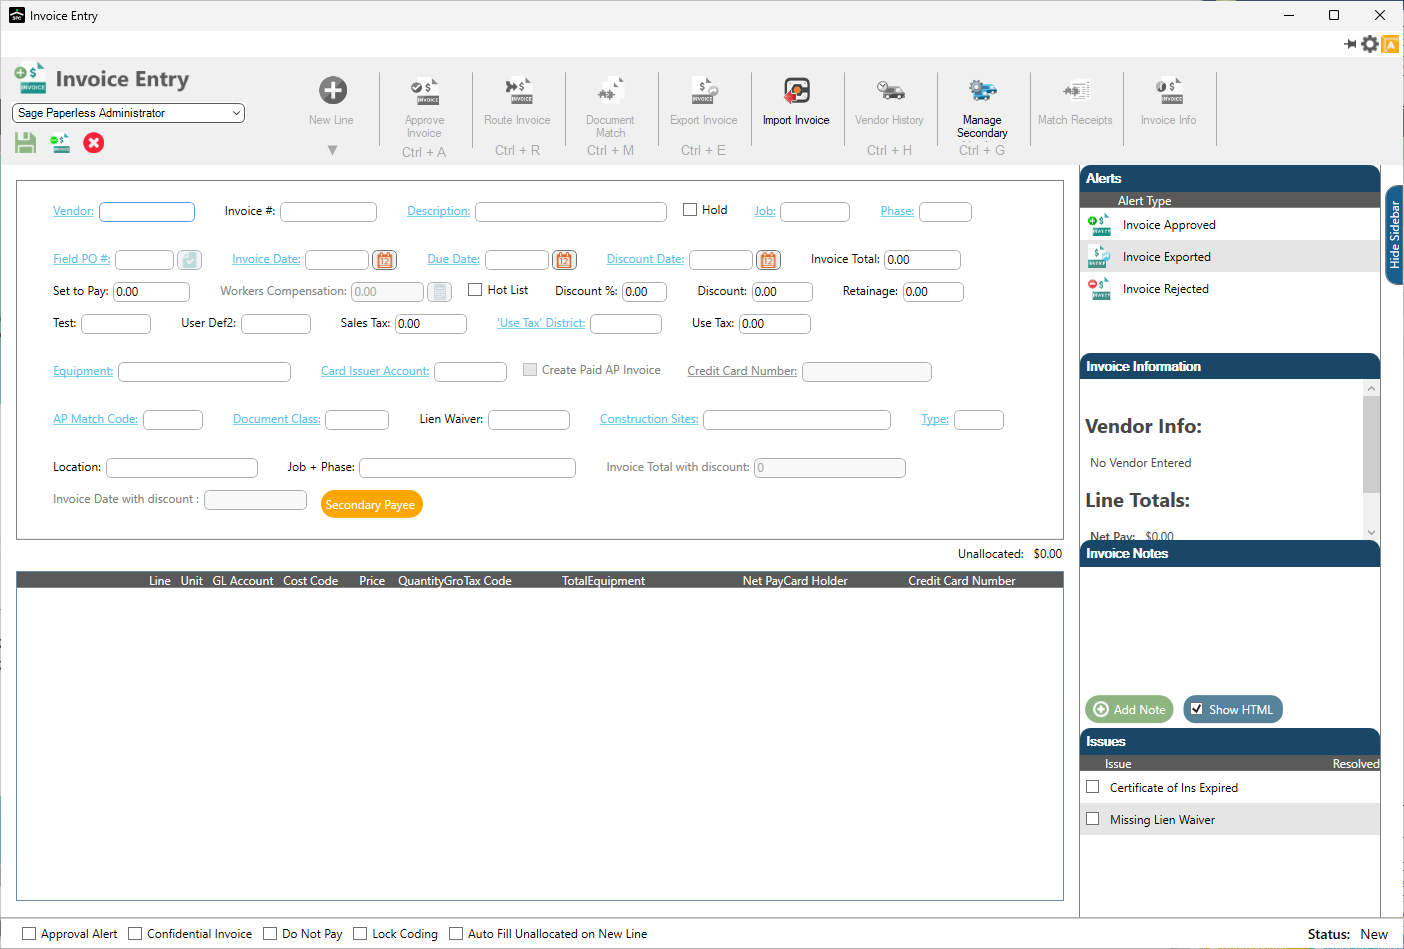Screen dimensions: 1404x949
Task: Open the Invoice Date calendar picker
Action: coord(384,260)
